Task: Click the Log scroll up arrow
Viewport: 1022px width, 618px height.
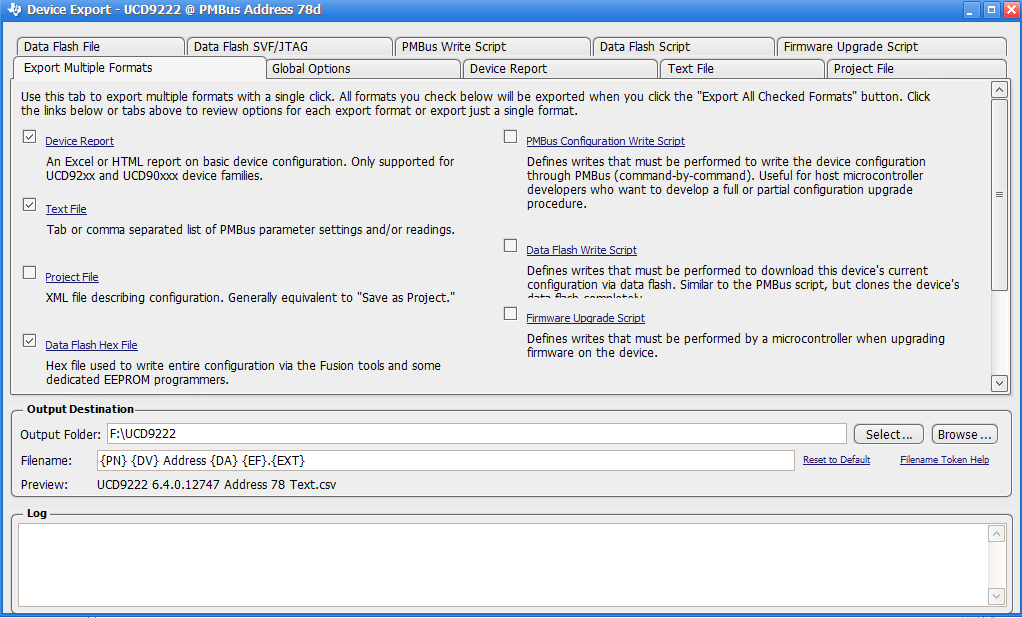Action: pos(997,534)
